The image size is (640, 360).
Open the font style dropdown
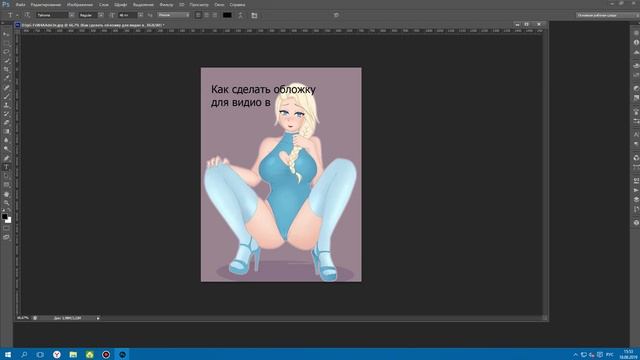pos(101,15)
